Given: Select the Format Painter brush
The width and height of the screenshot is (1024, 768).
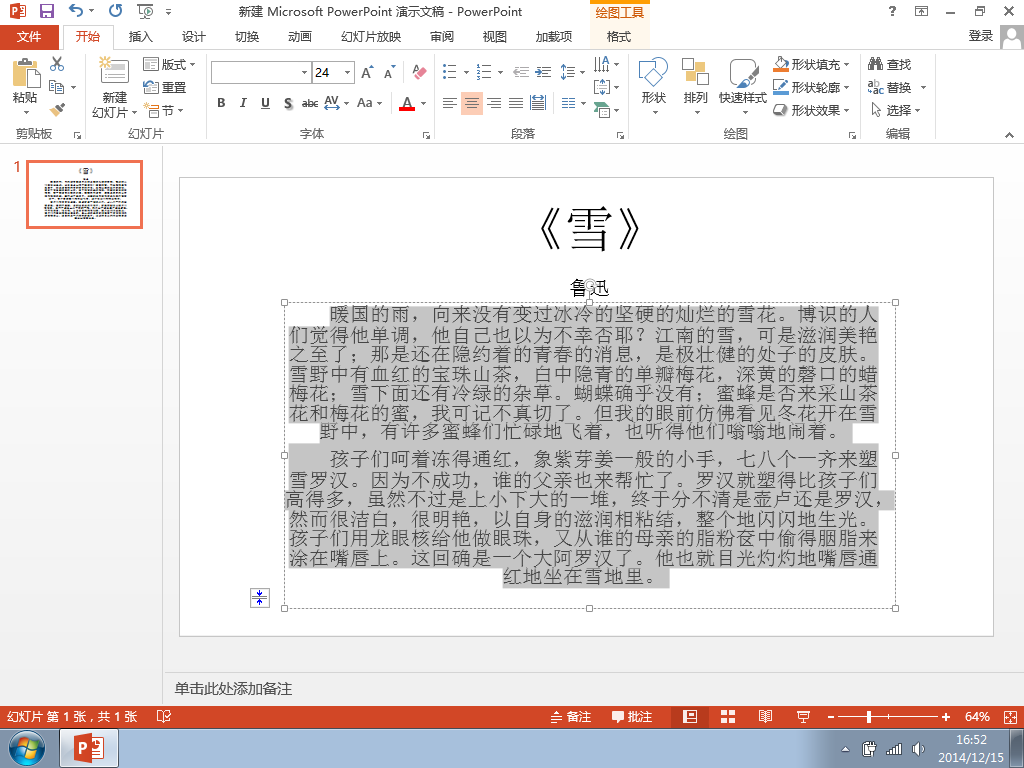Looking at the screenshot, I should click(57, 110).
